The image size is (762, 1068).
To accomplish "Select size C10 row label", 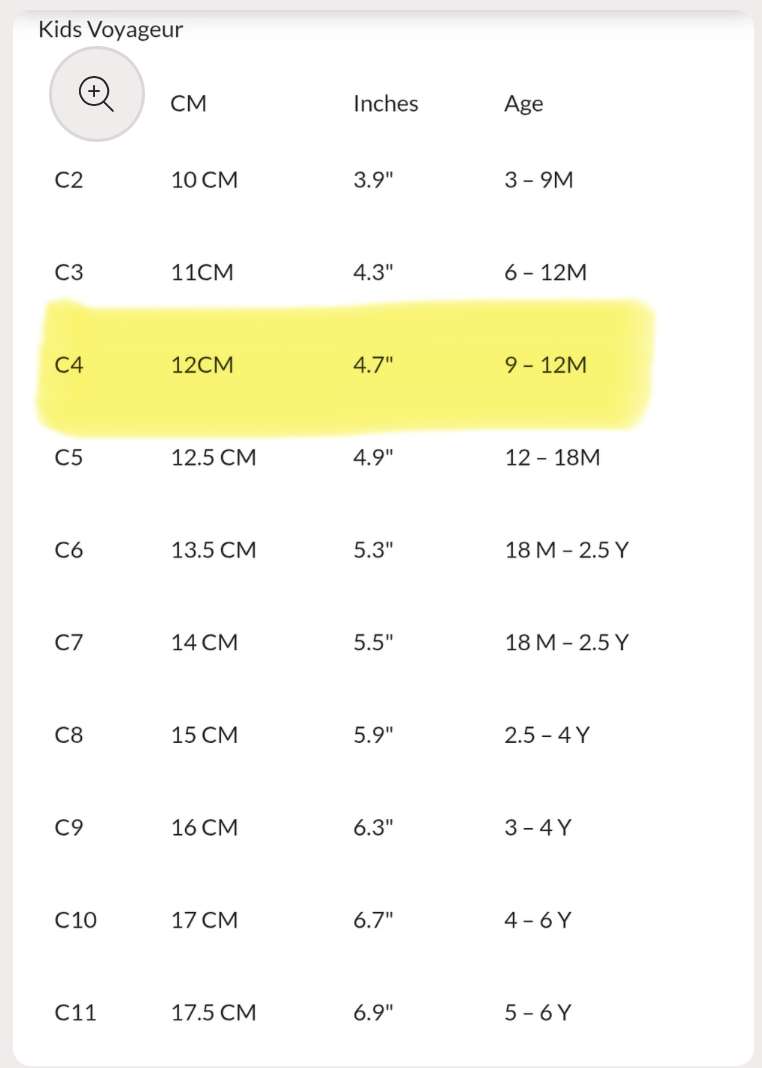I will 76,920.
